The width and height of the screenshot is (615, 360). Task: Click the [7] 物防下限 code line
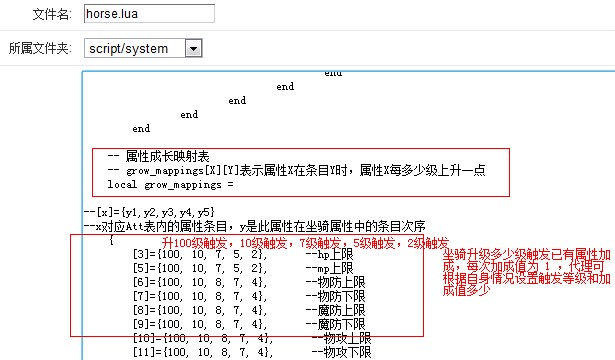tap(249, 296)
